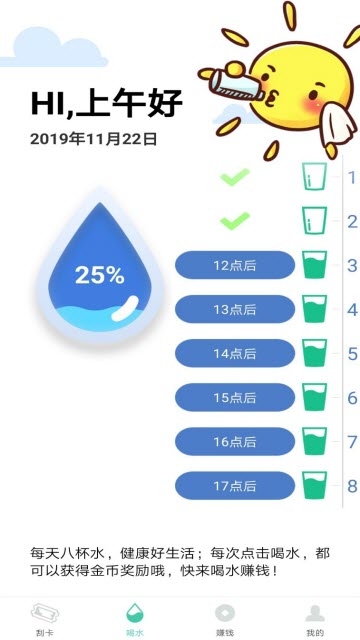Tap the empty glass icon for cup 1
Viewport: 360px width, 640px height.
[314, 176]
